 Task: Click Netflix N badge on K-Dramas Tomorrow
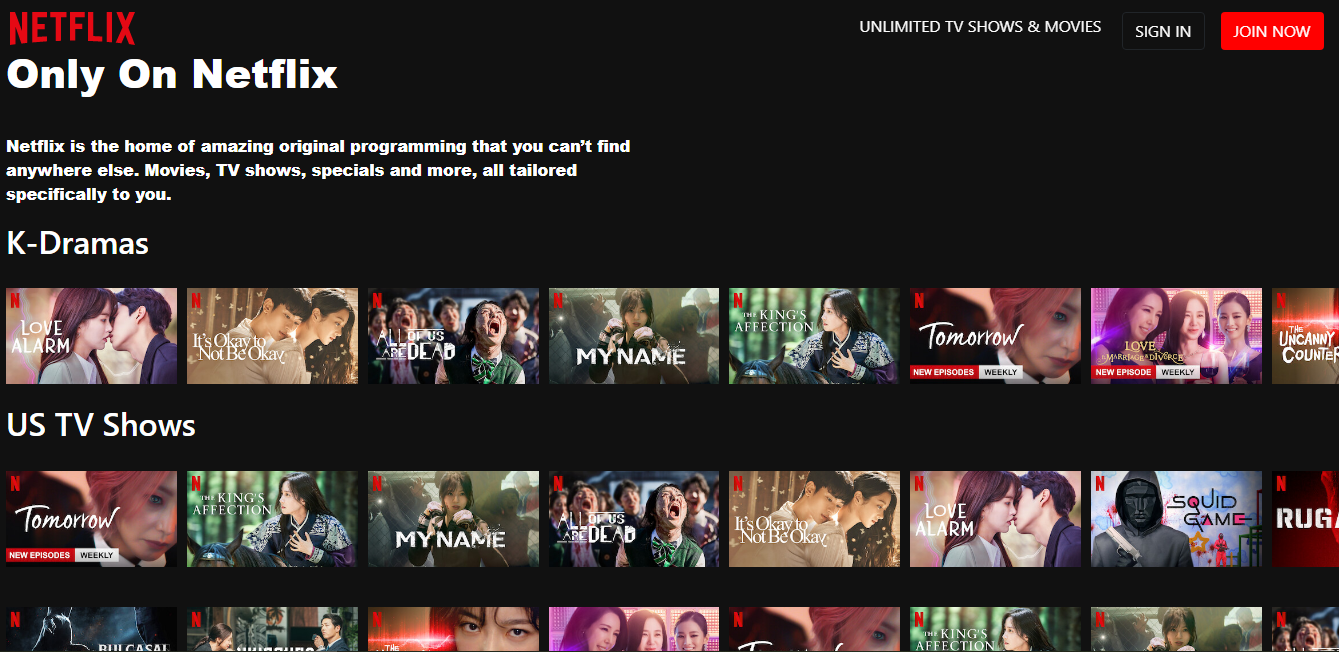pyautogui.click(x=919, y=299)
